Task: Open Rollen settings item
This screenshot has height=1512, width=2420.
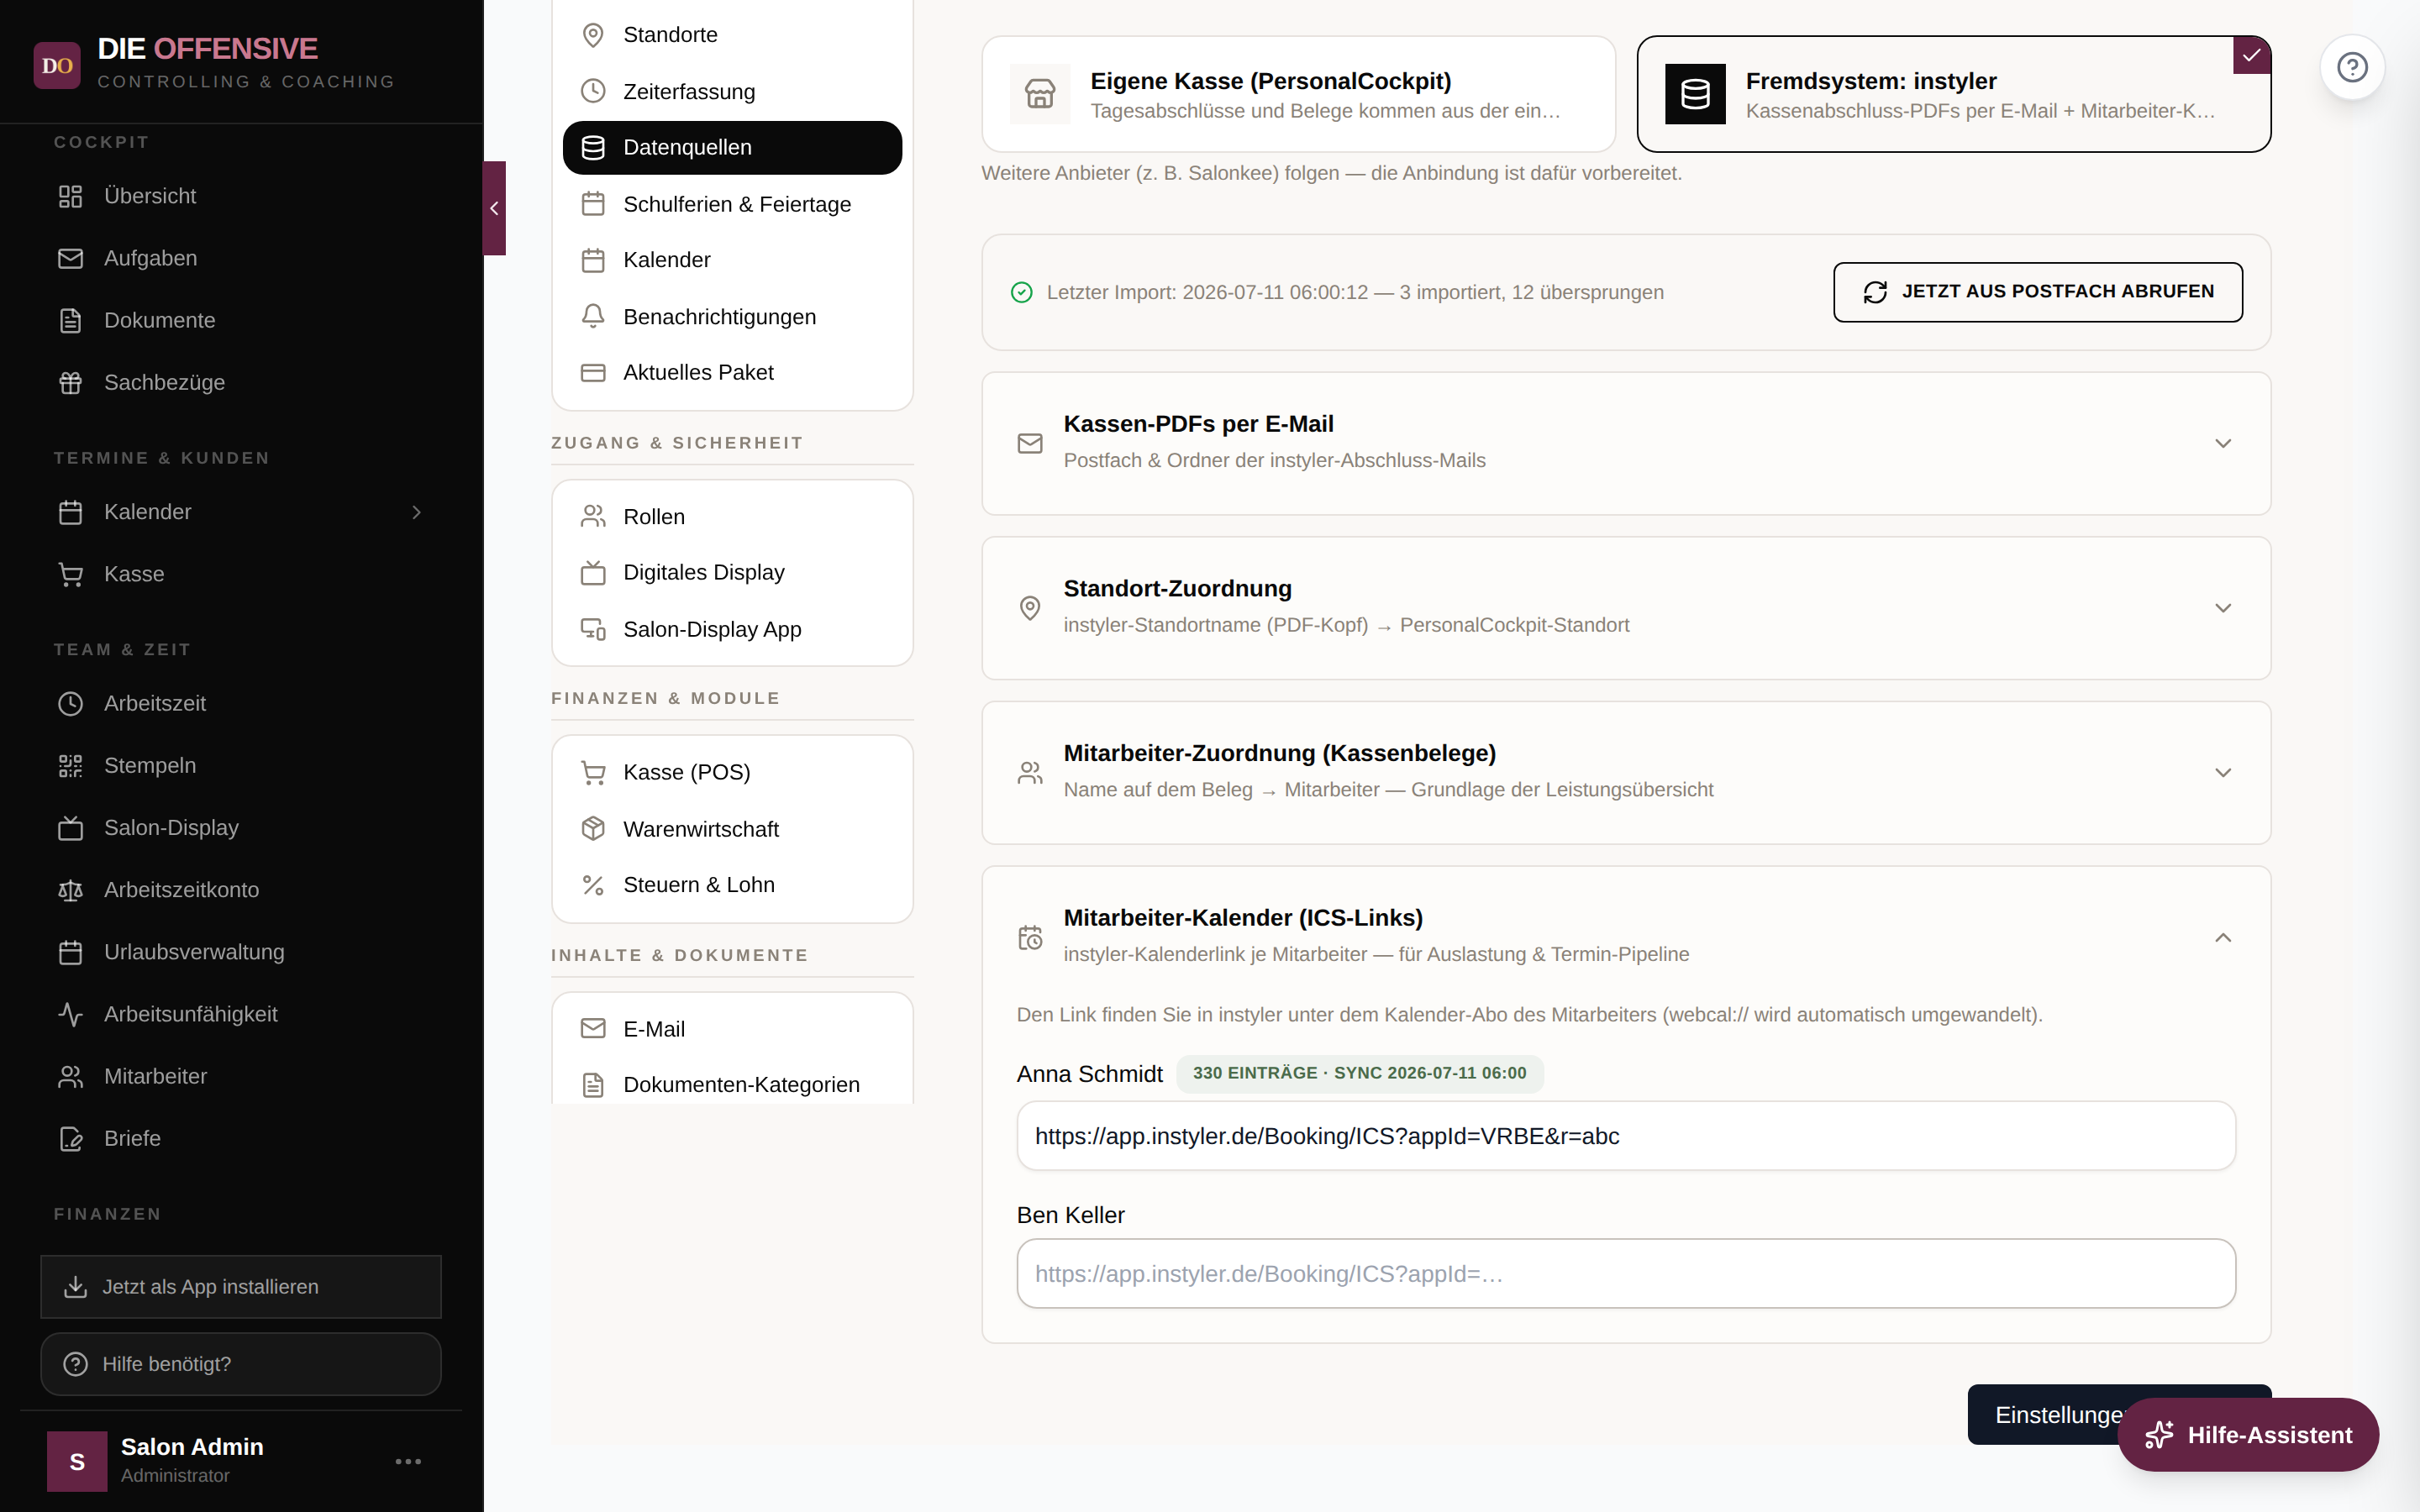Action: click(732, 516)
